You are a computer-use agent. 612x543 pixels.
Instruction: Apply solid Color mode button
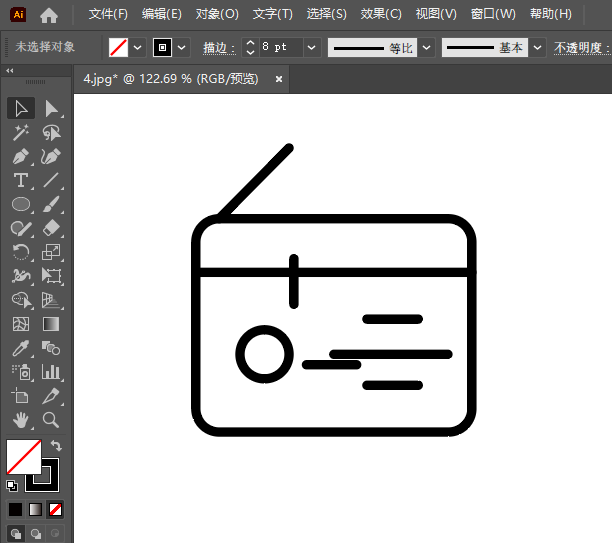pyautogui.click(x=16, y=509)
